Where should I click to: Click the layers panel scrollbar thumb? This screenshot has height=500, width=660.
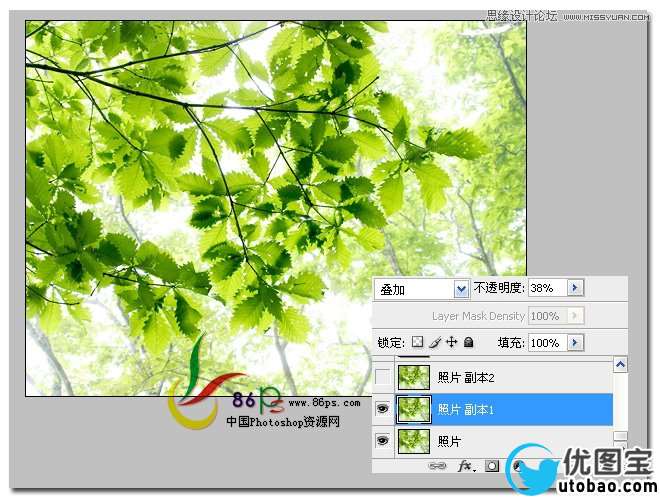pos(620,436)
